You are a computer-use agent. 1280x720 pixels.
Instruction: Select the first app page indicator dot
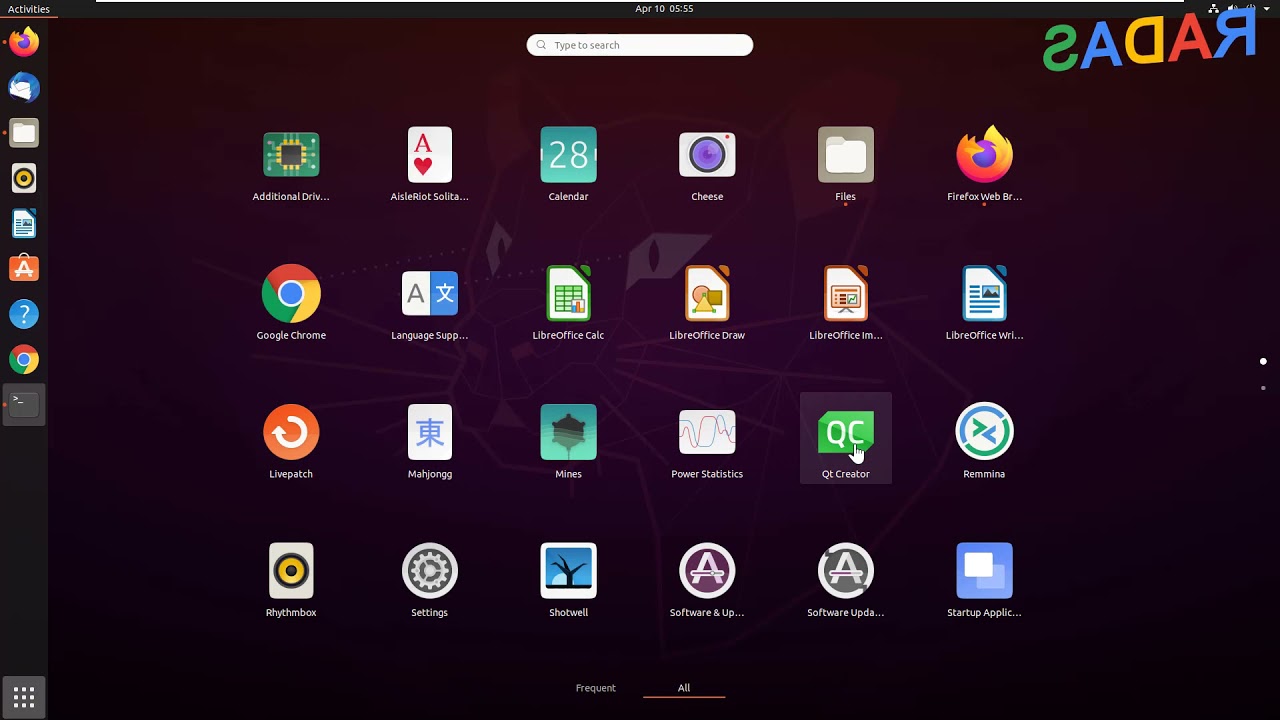(1263, 361)
